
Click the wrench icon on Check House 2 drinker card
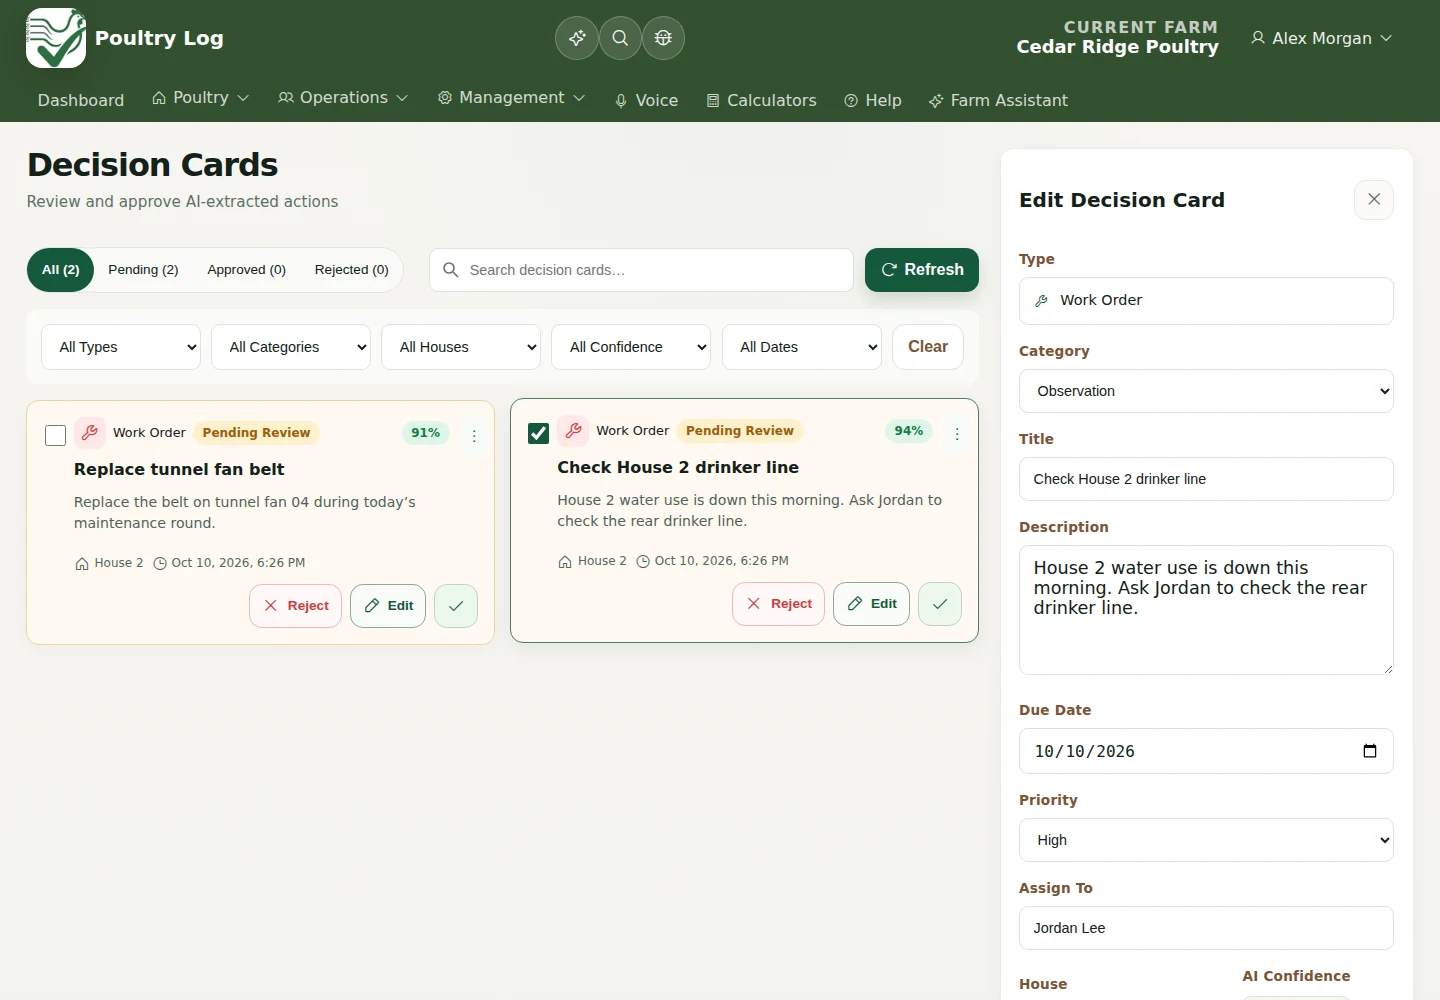click(x=573, y=431)
